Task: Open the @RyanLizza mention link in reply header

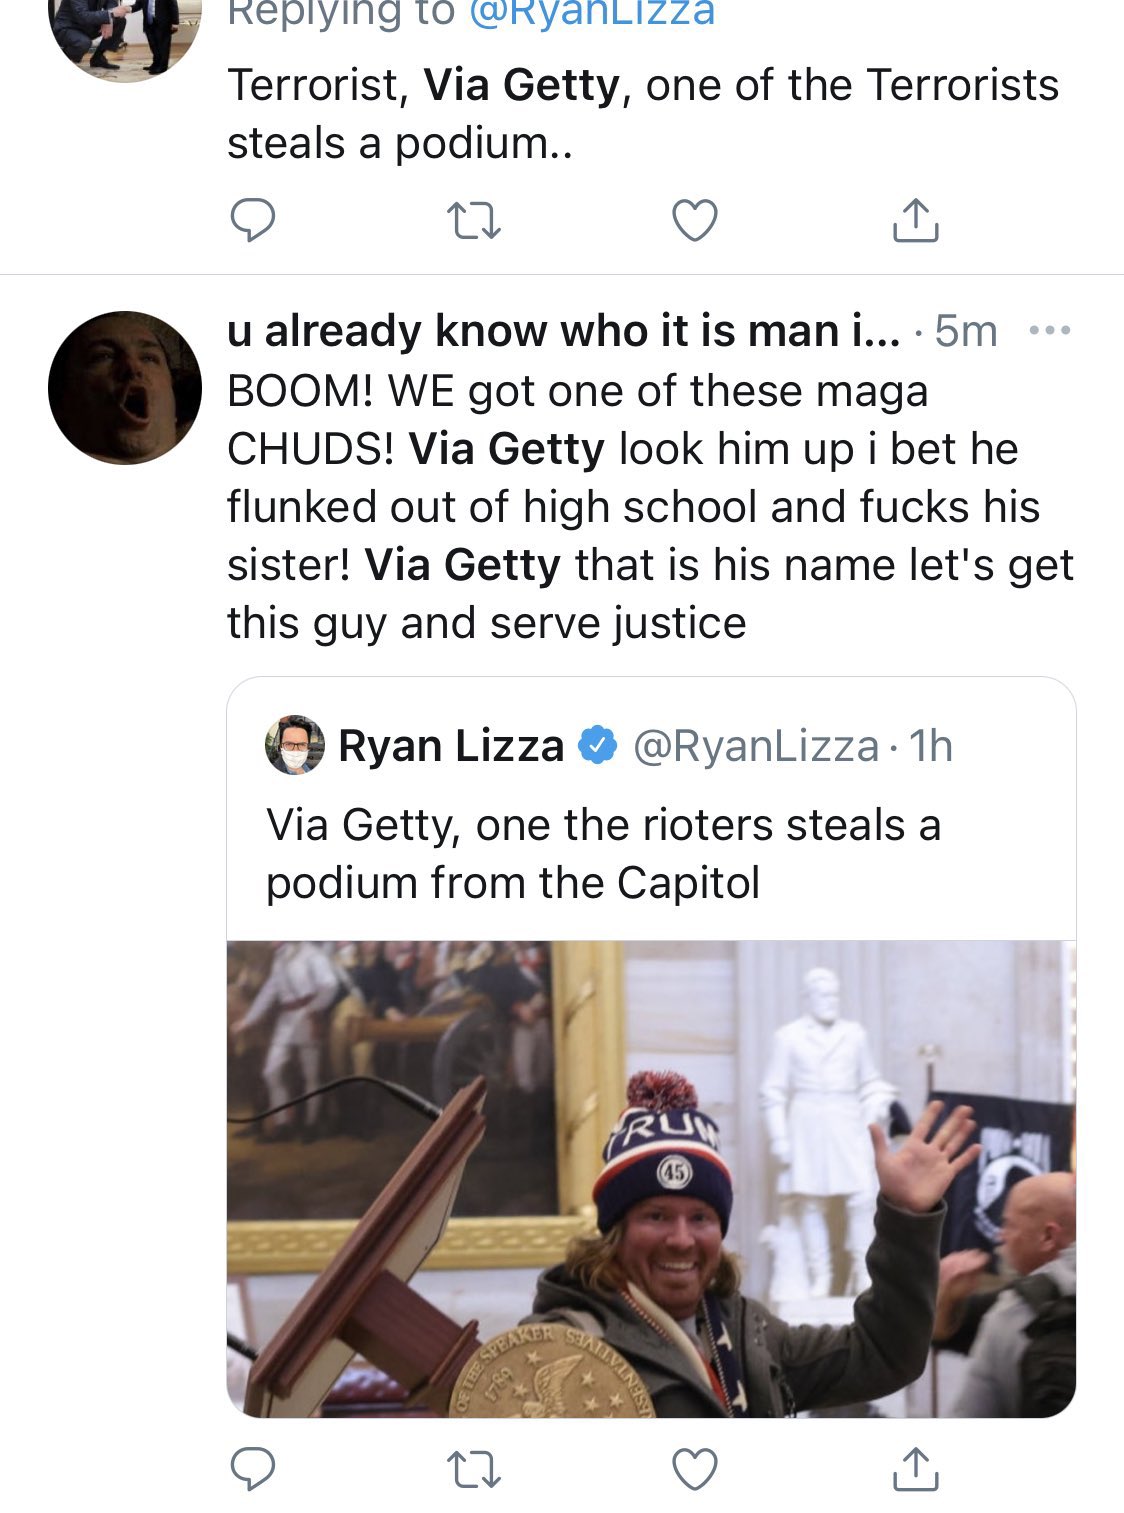Action: (x=591, y=13)
